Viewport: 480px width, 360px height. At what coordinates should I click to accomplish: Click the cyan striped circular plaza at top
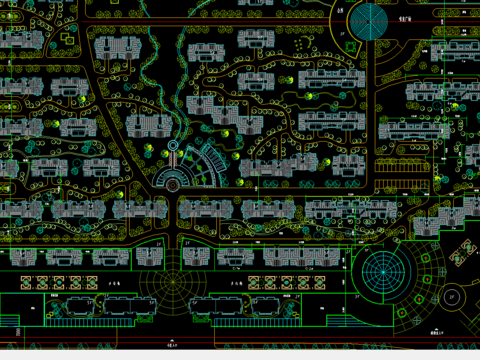coord(369,22)
